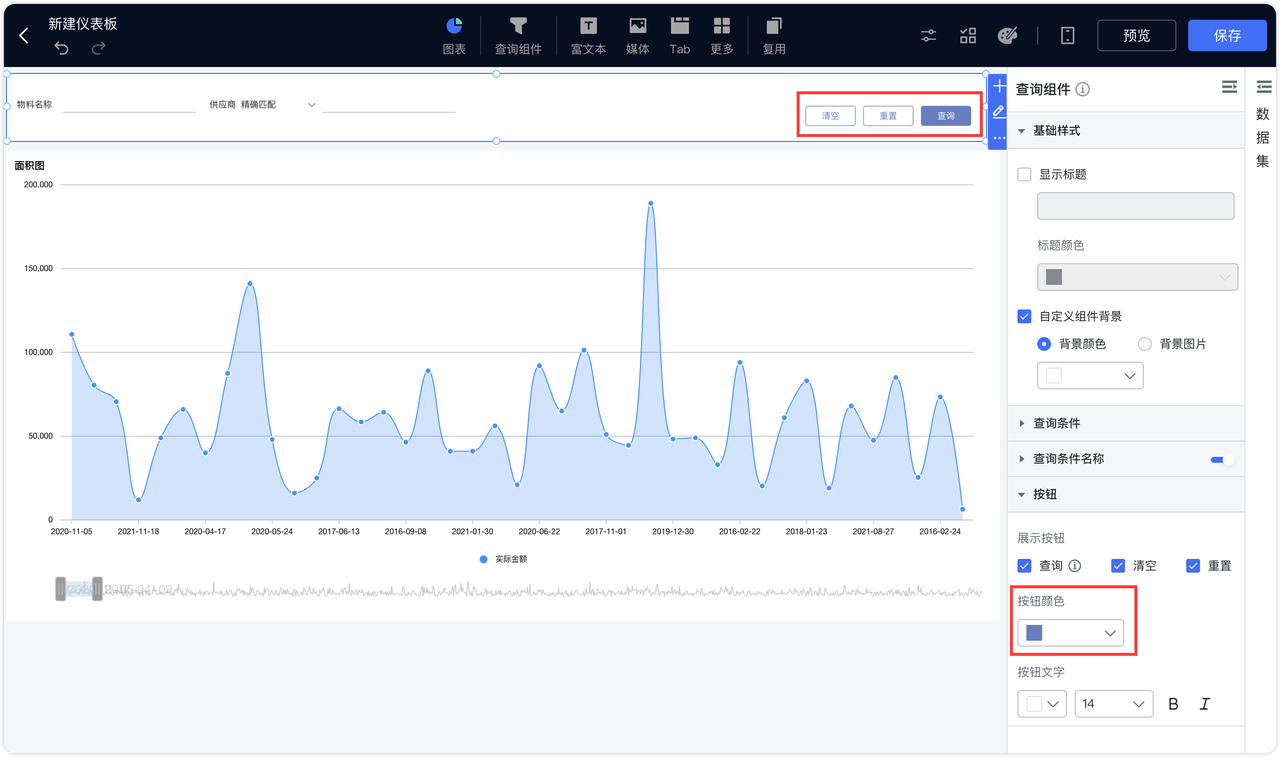Screen dimensions: 1280x757
Task: Open the background color dropdown
Action: click(1090, 376)
